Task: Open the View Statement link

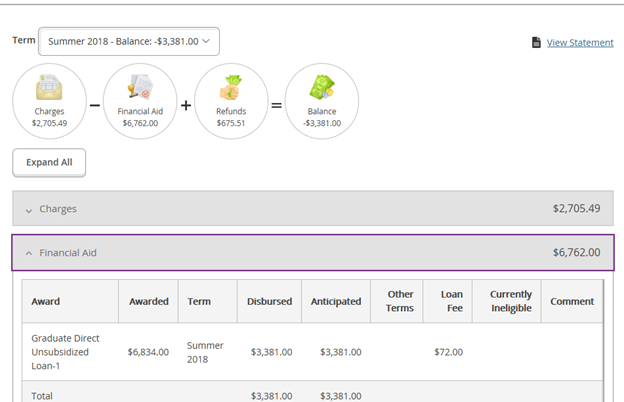Action: 580,43
